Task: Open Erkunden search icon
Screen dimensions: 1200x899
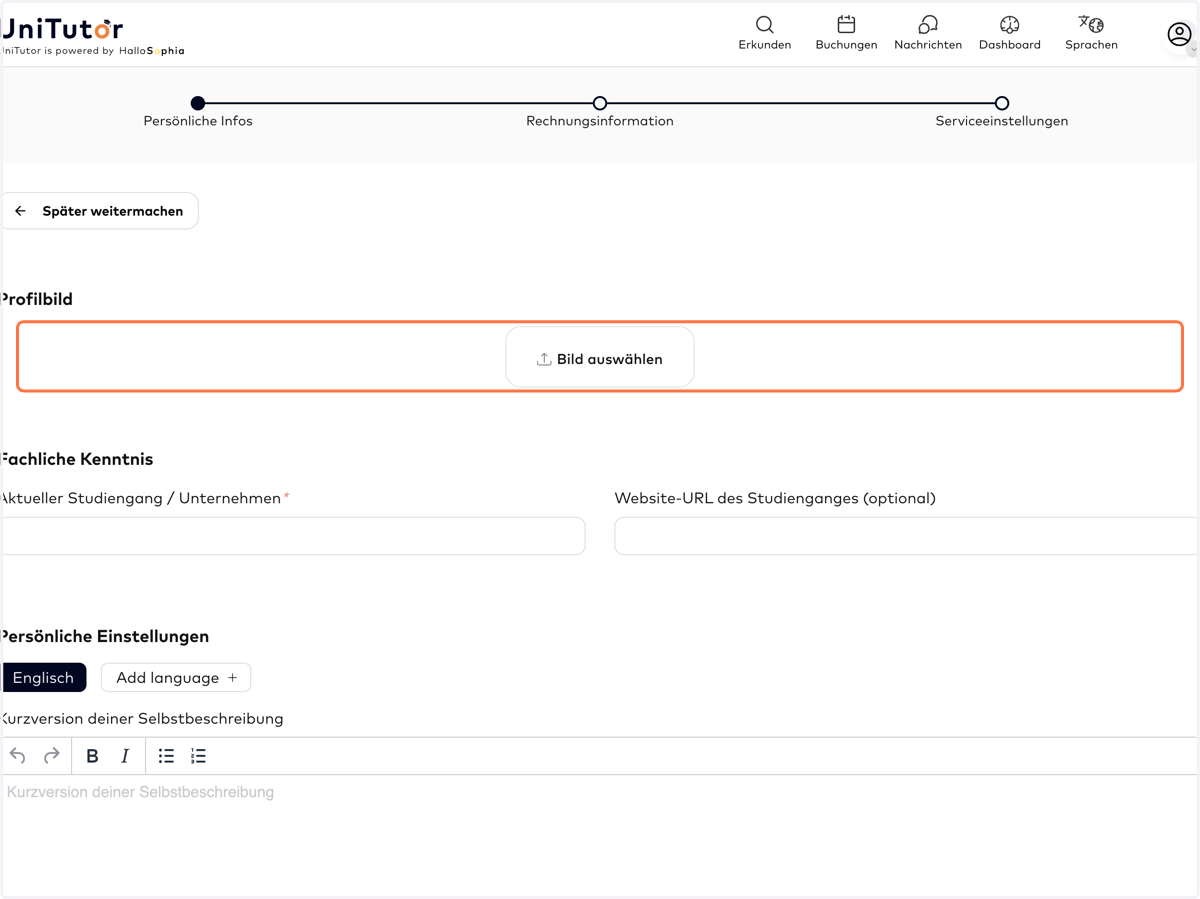Action: pos(765,24)
